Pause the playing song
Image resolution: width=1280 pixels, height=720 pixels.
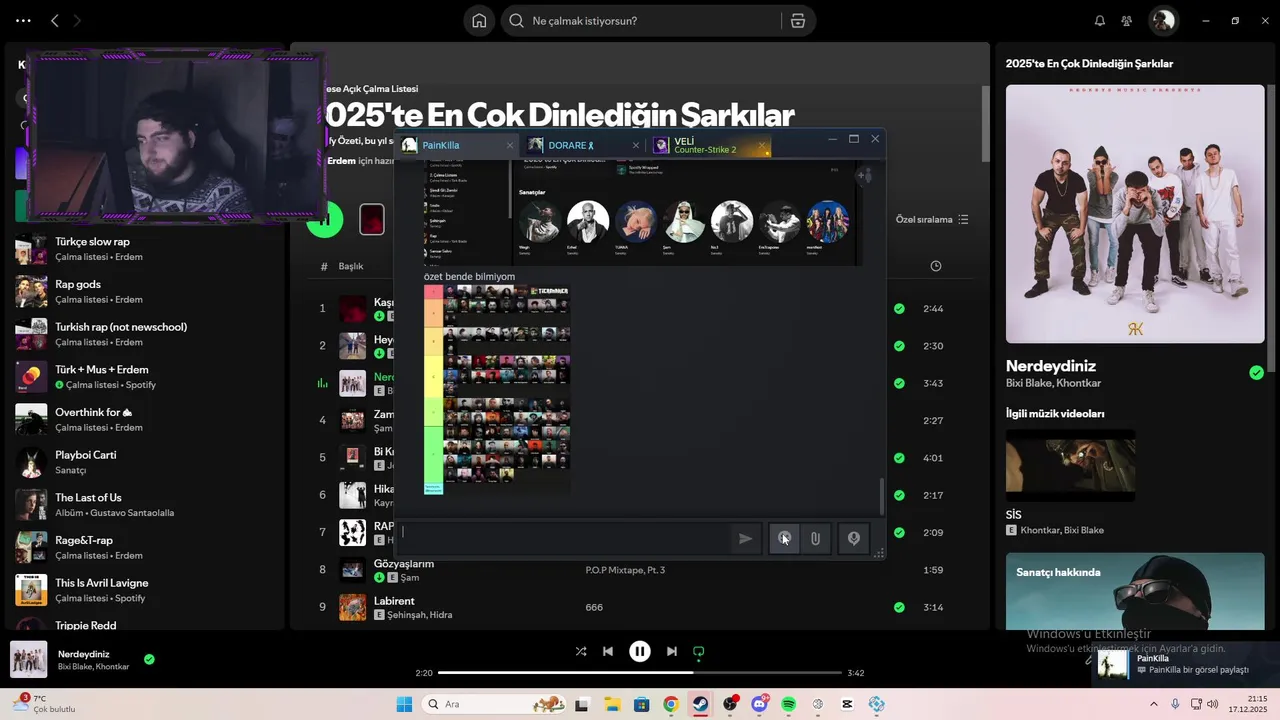640,651
